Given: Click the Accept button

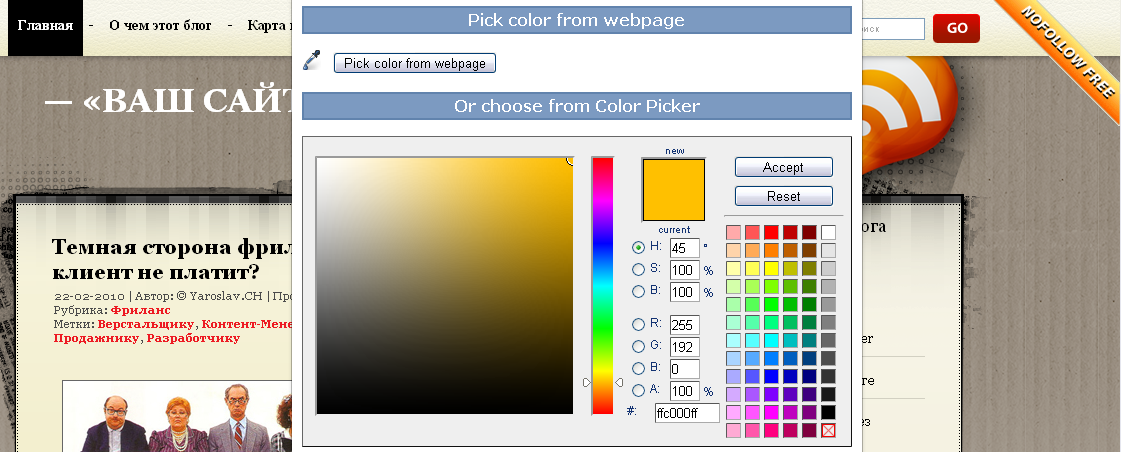Looking at the screenshot, I should pos(783,167).
